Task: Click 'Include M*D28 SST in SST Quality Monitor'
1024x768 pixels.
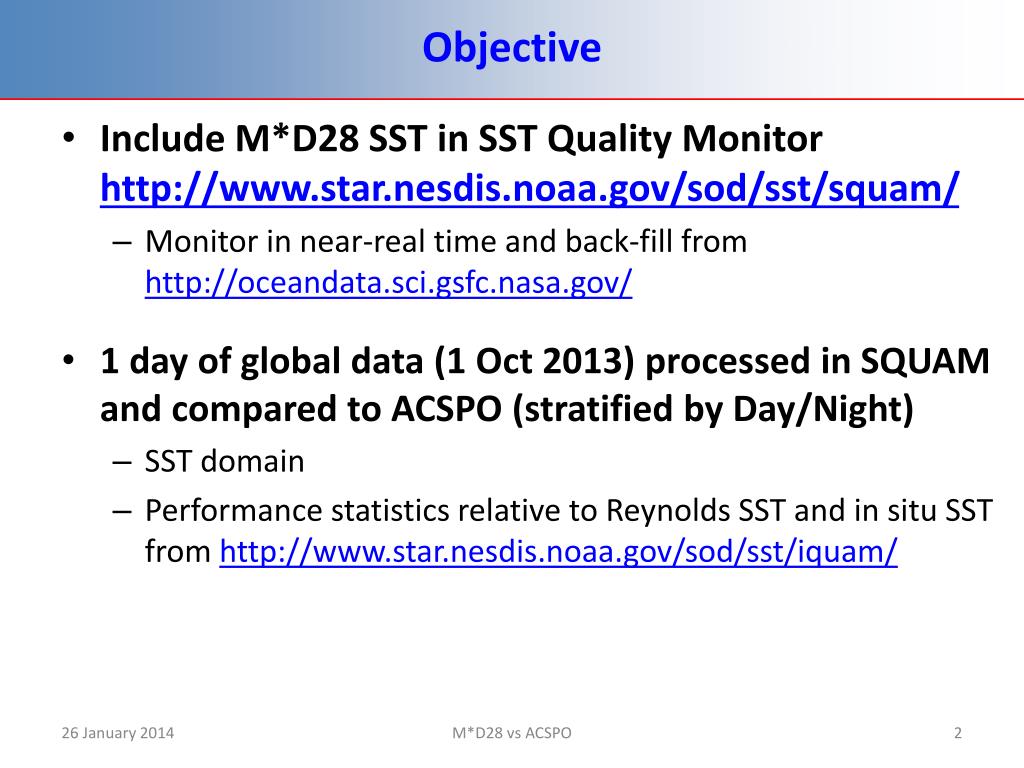Action: [x=461, y=138]
